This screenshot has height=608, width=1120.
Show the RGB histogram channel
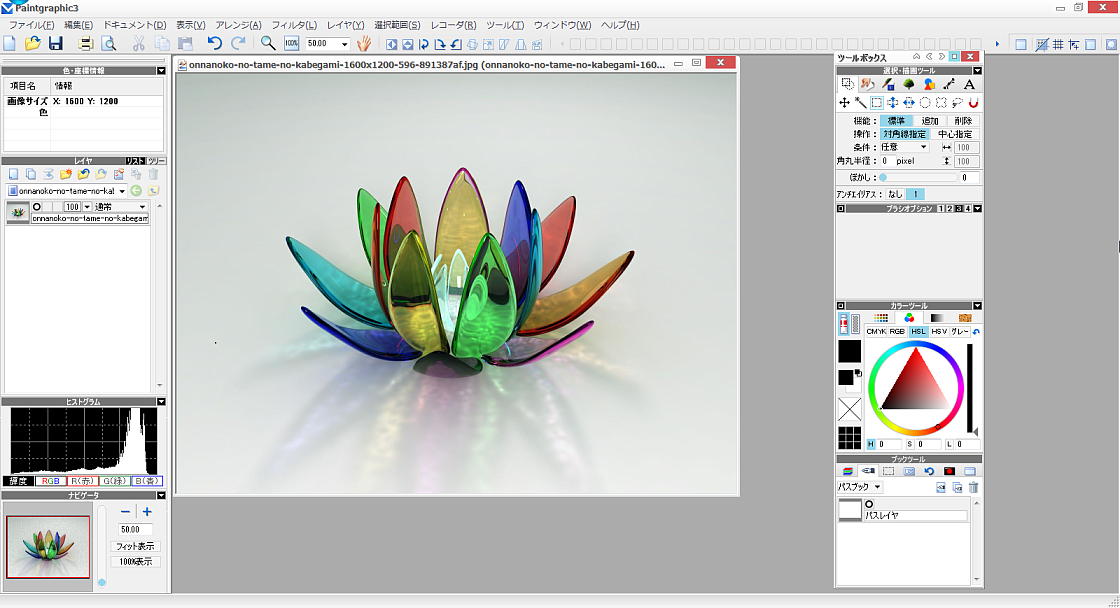50,481
